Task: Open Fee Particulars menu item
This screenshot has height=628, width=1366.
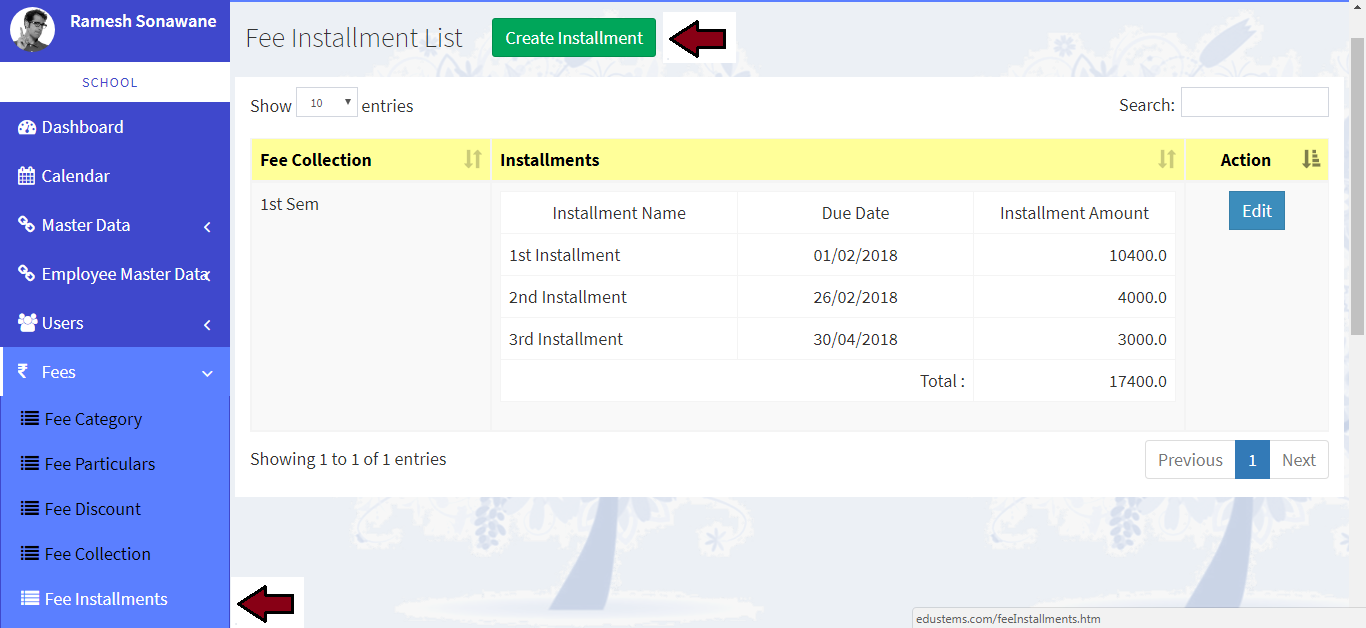Action: tap(99, 464)
